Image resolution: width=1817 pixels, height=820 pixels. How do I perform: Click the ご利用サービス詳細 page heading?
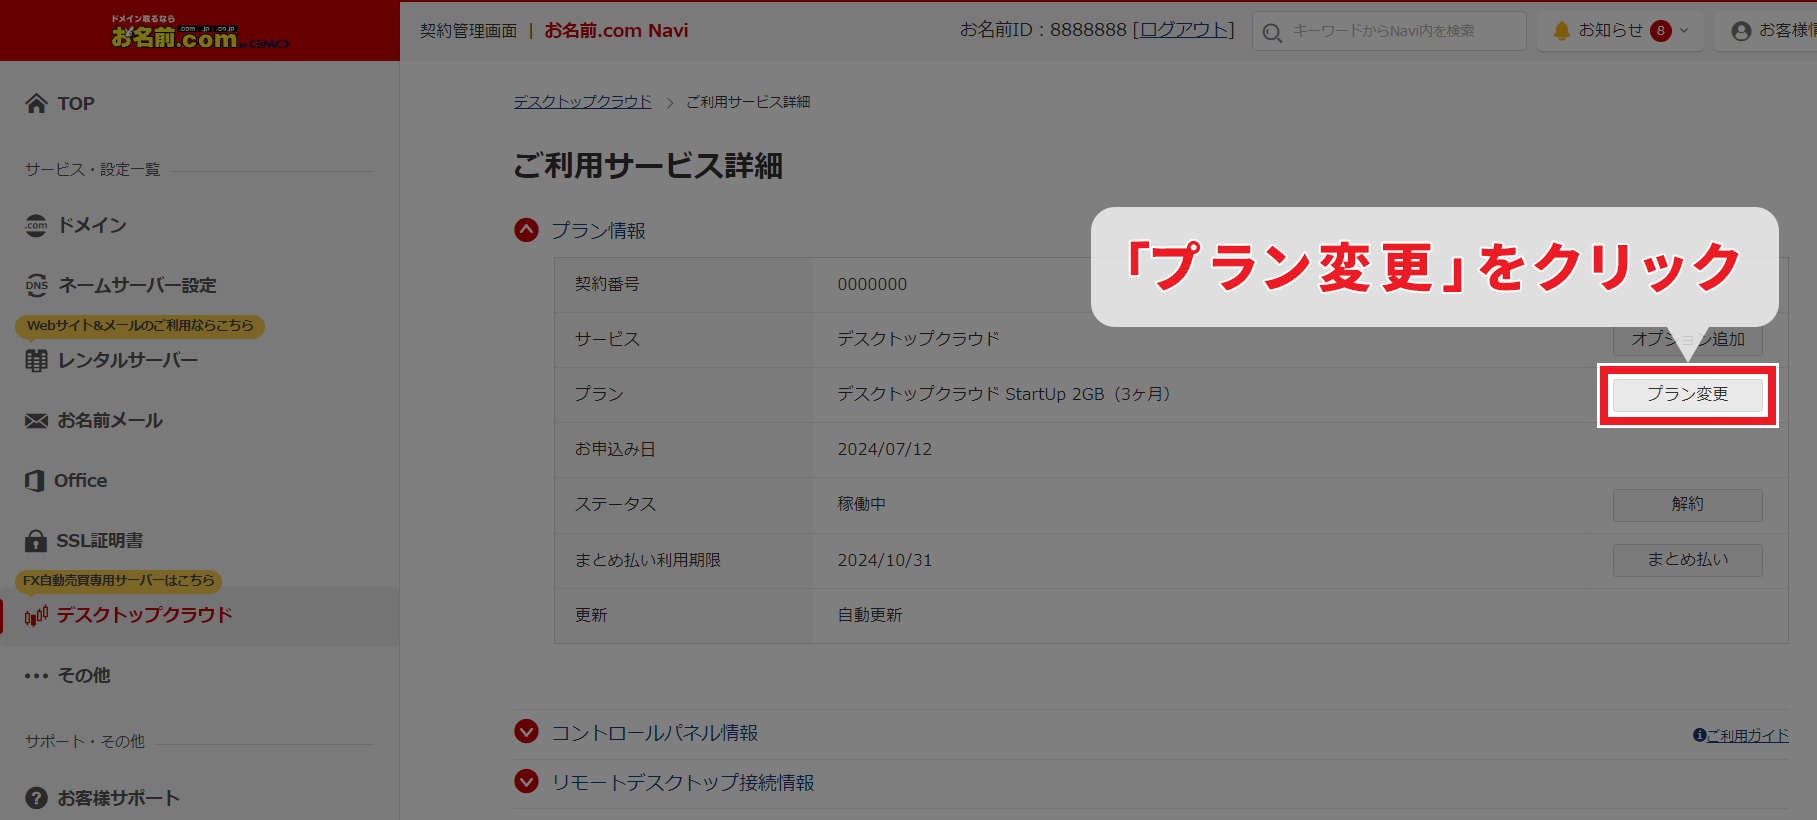tap(648, 165)
